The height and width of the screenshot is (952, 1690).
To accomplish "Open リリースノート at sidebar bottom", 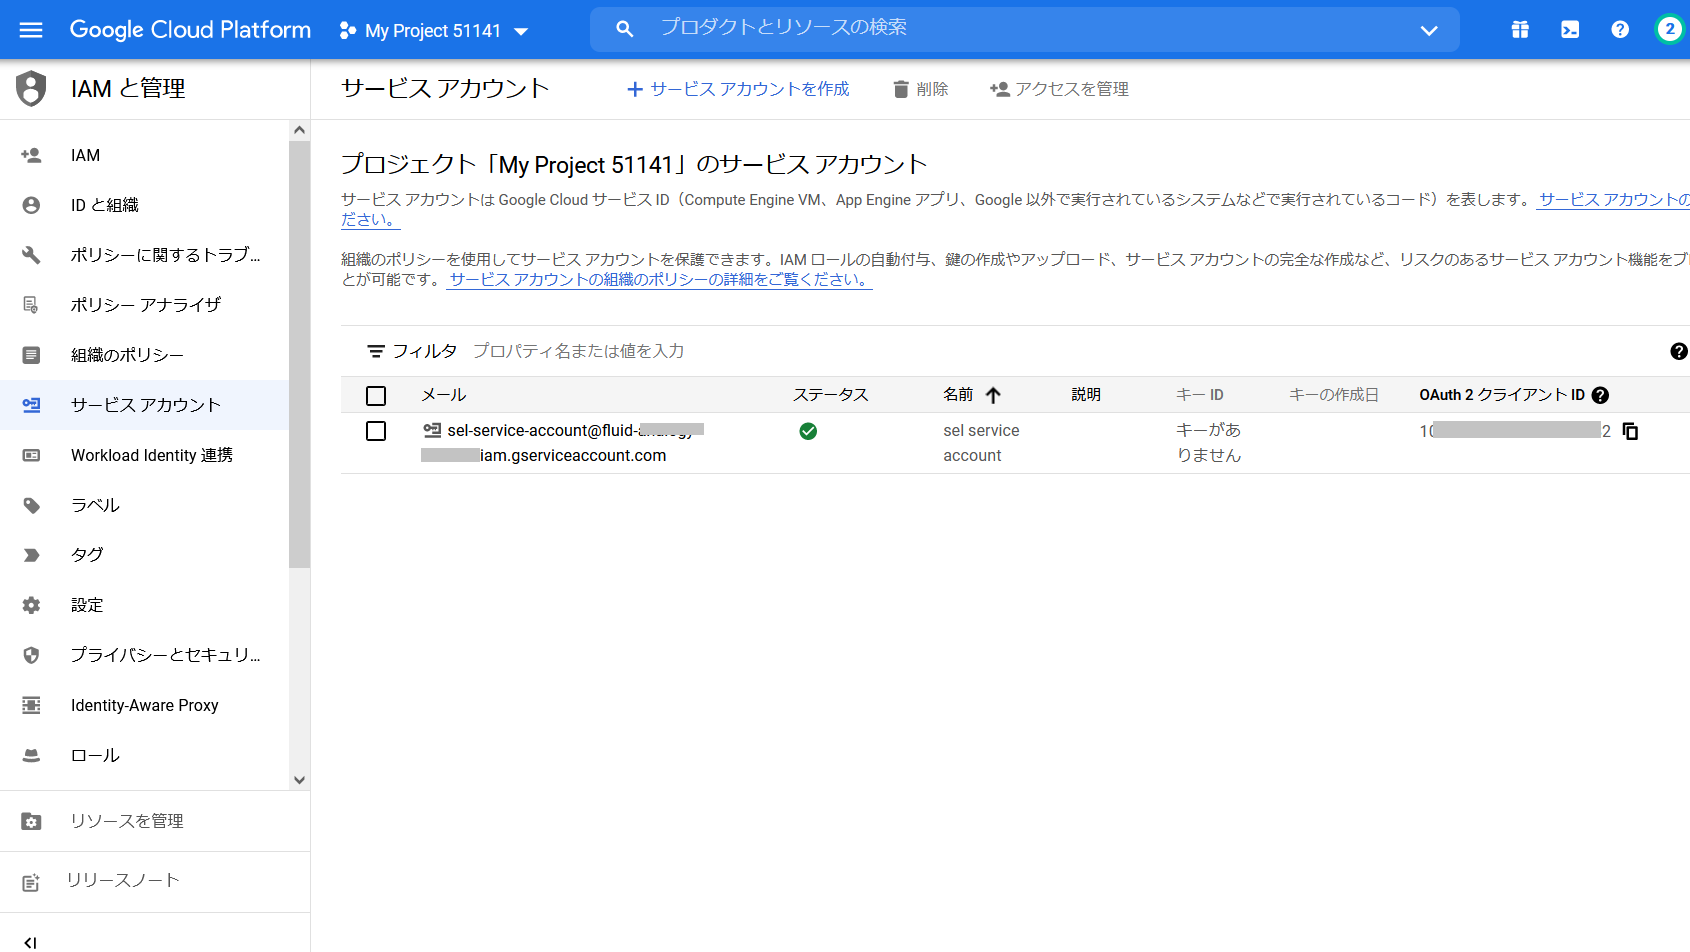I will click(155, 881).
